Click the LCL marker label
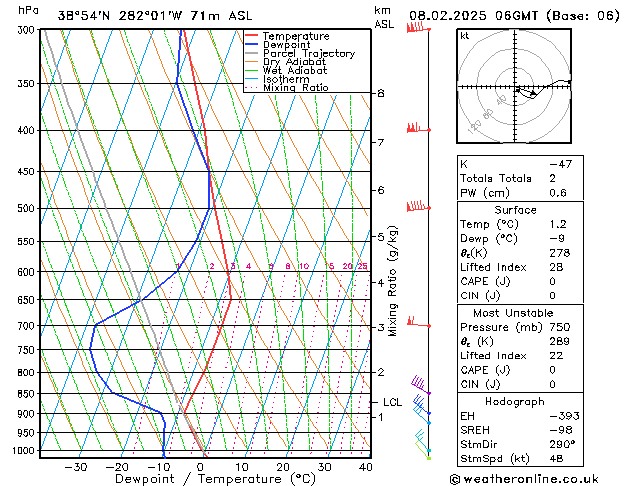629x486 pixels. coord(392,402)
